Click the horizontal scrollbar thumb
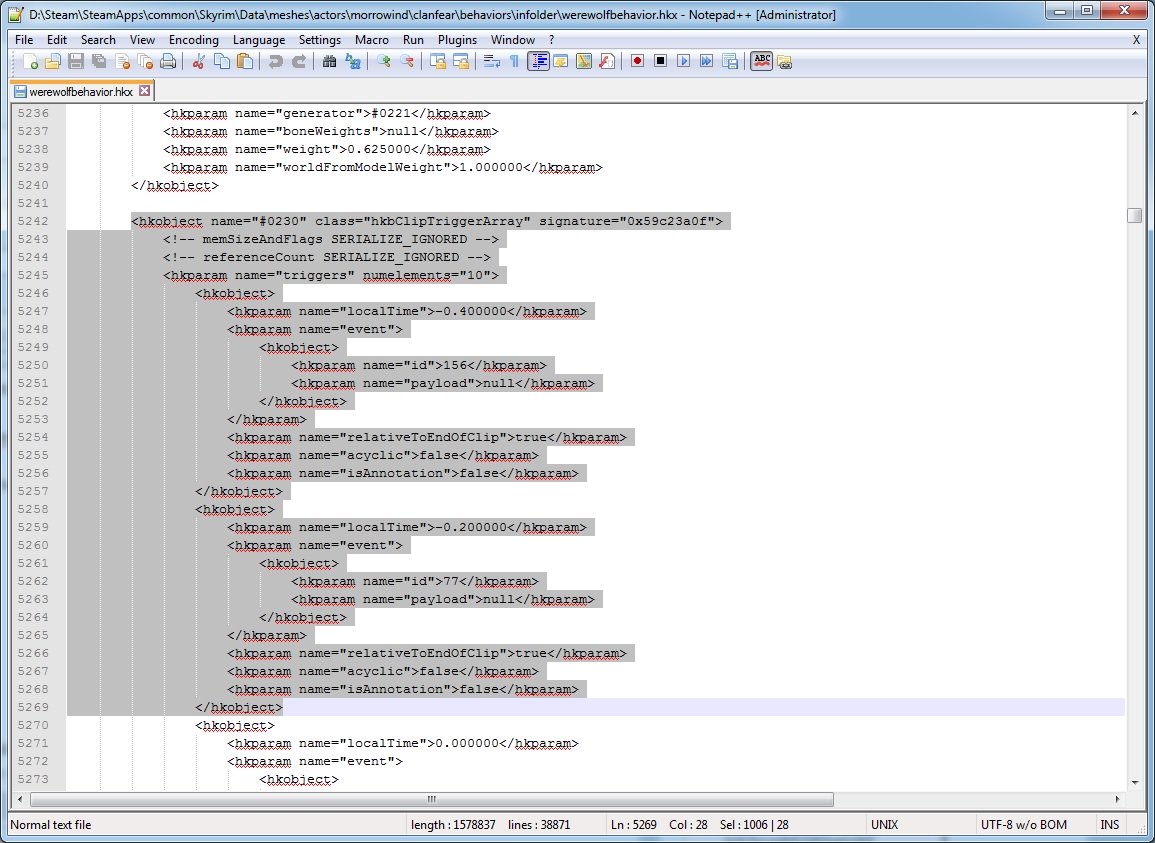Viewport: 1155px width, 843px height. (432, 799)
